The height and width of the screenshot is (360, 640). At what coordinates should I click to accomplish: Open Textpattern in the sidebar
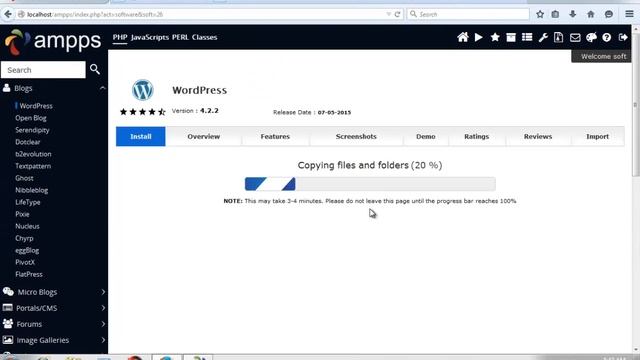coord(33,166)
